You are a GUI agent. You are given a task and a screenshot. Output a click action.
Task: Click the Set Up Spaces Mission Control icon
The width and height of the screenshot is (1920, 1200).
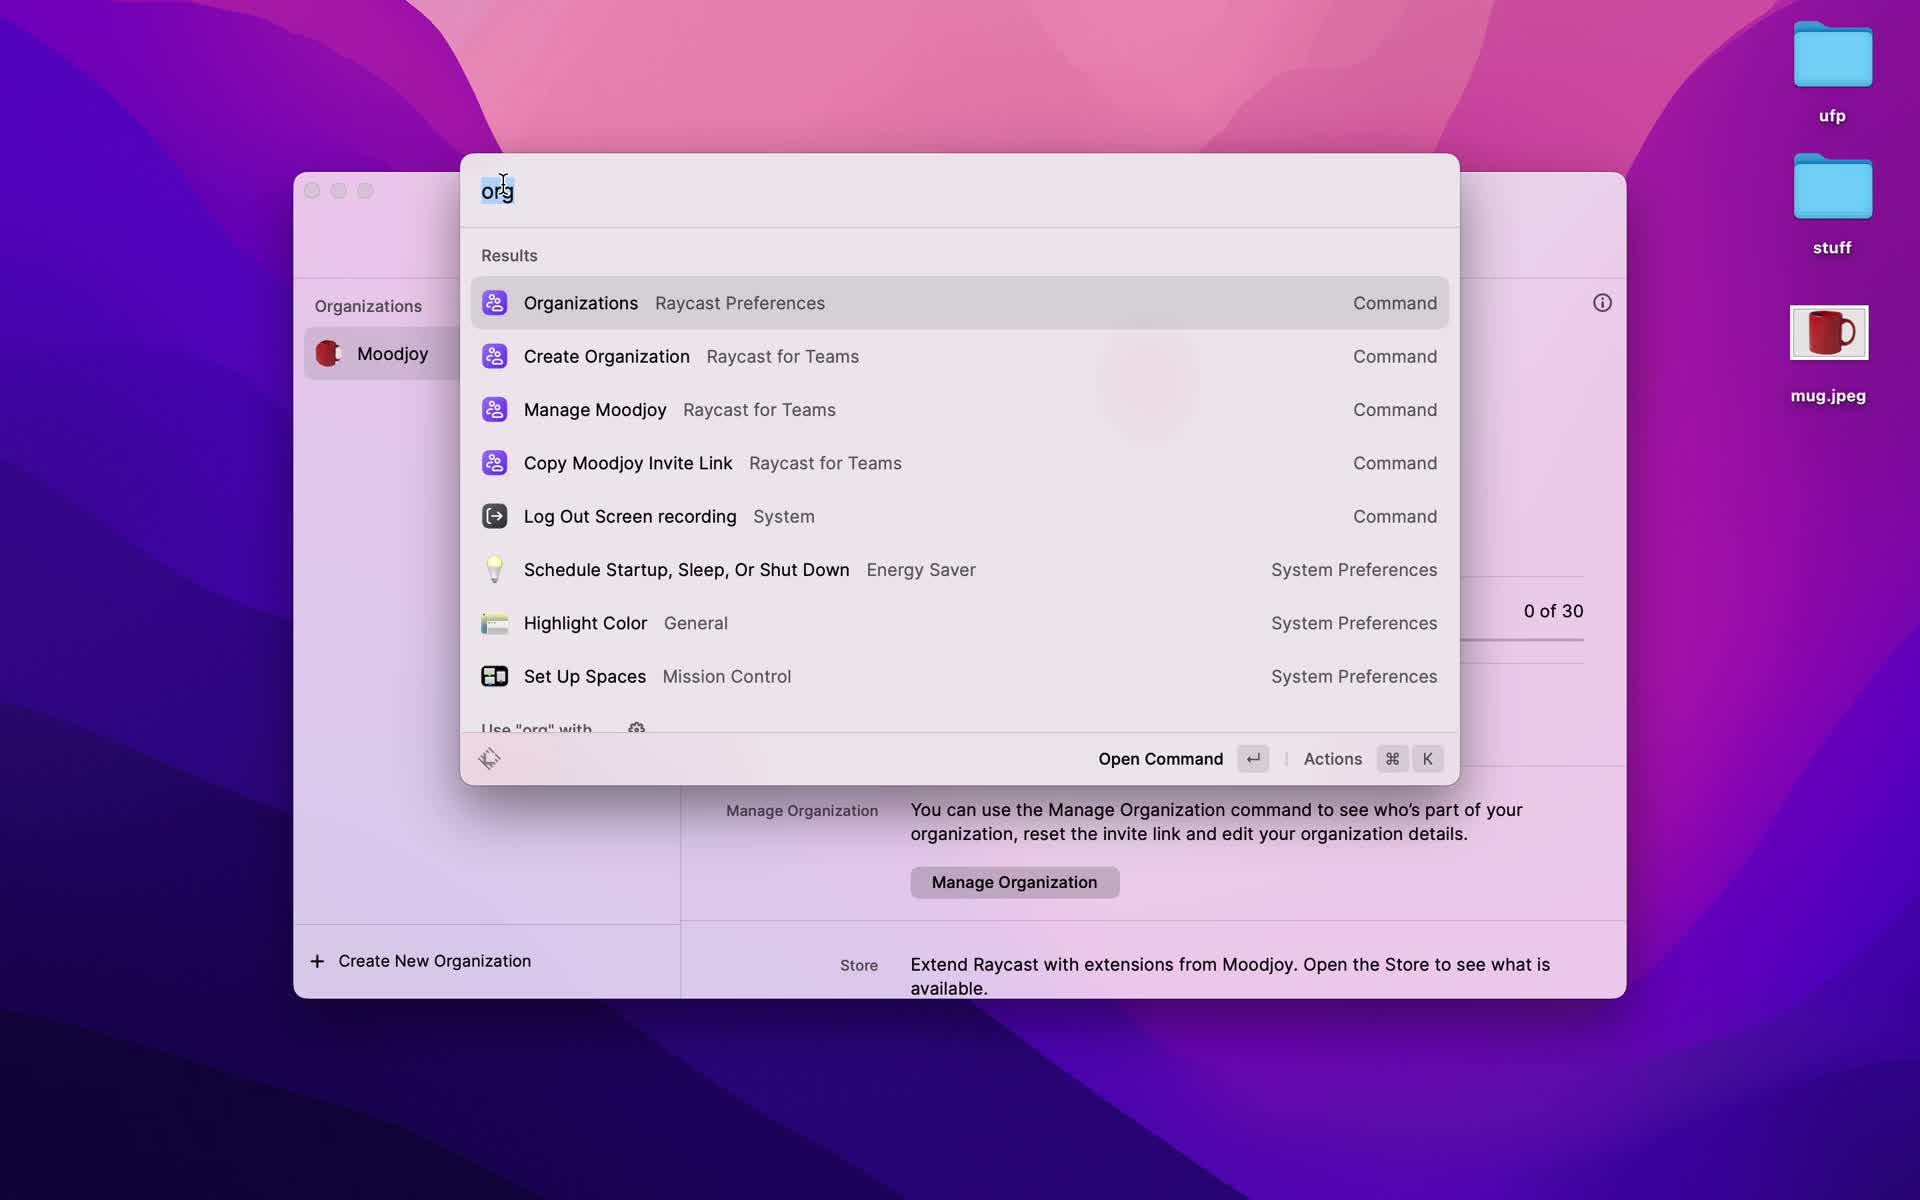(493, 676)
